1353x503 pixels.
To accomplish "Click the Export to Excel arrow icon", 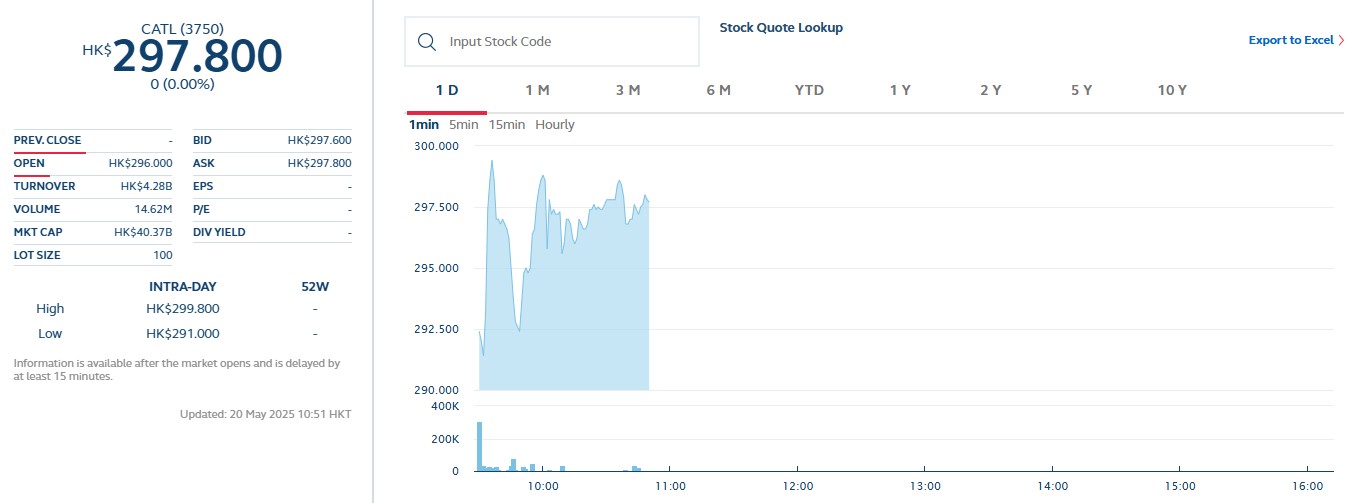I will coord(1341,41).
